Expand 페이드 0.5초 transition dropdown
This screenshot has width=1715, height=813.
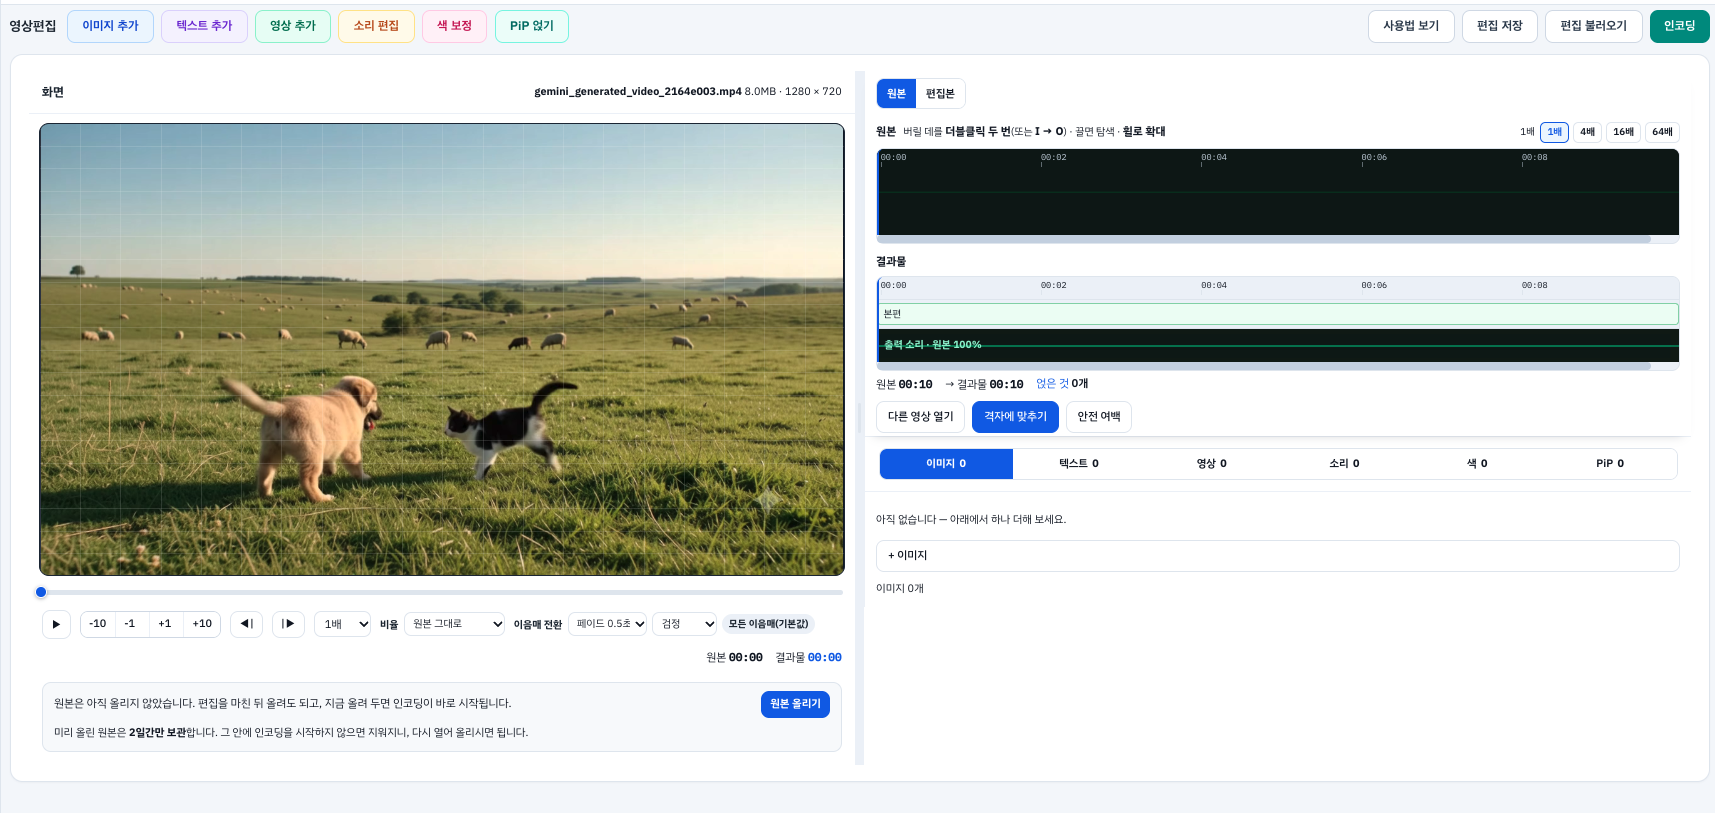[608, 624]
